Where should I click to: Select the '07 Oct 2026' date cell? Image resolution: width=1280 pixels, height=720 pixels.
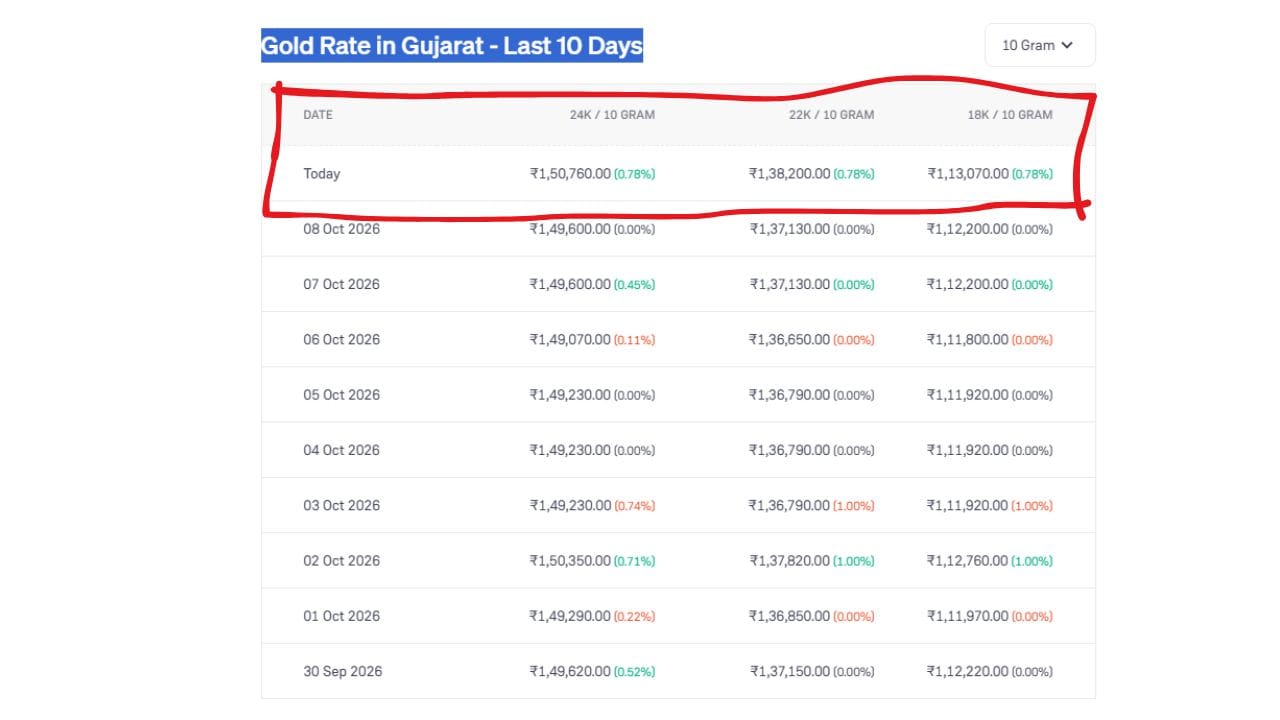[342, 284]
